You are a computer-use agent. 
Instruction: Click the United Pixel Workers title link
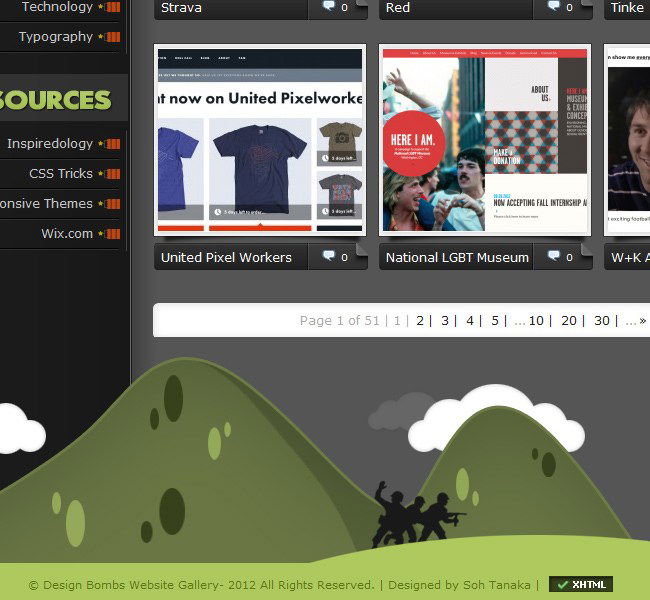[226, 257]
